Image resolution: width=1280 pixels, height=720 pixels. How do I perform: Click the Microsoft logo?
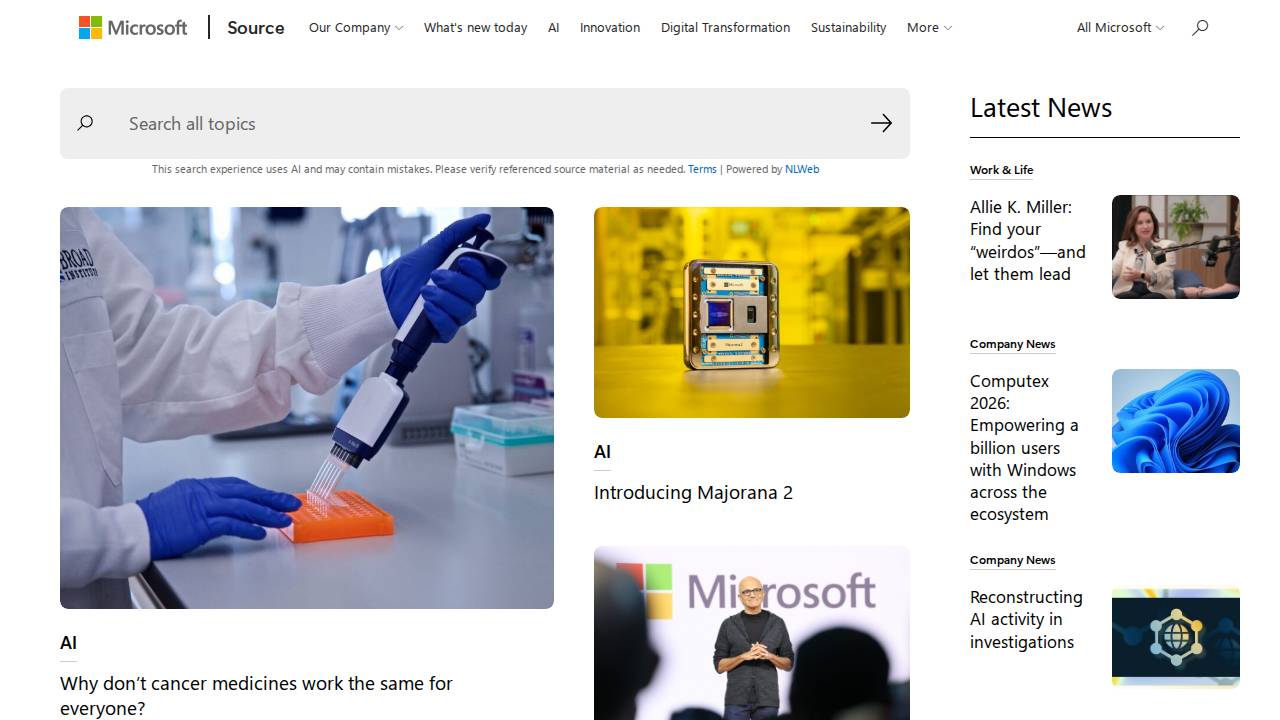pos(133,28)
